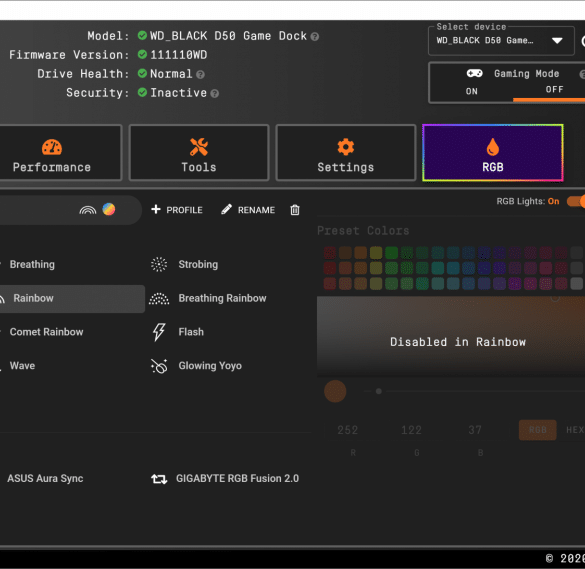The image size is (585, 569).
Task: Choose GIGABYTE RGB Fusion 2.0
Action: click(237, 478)
